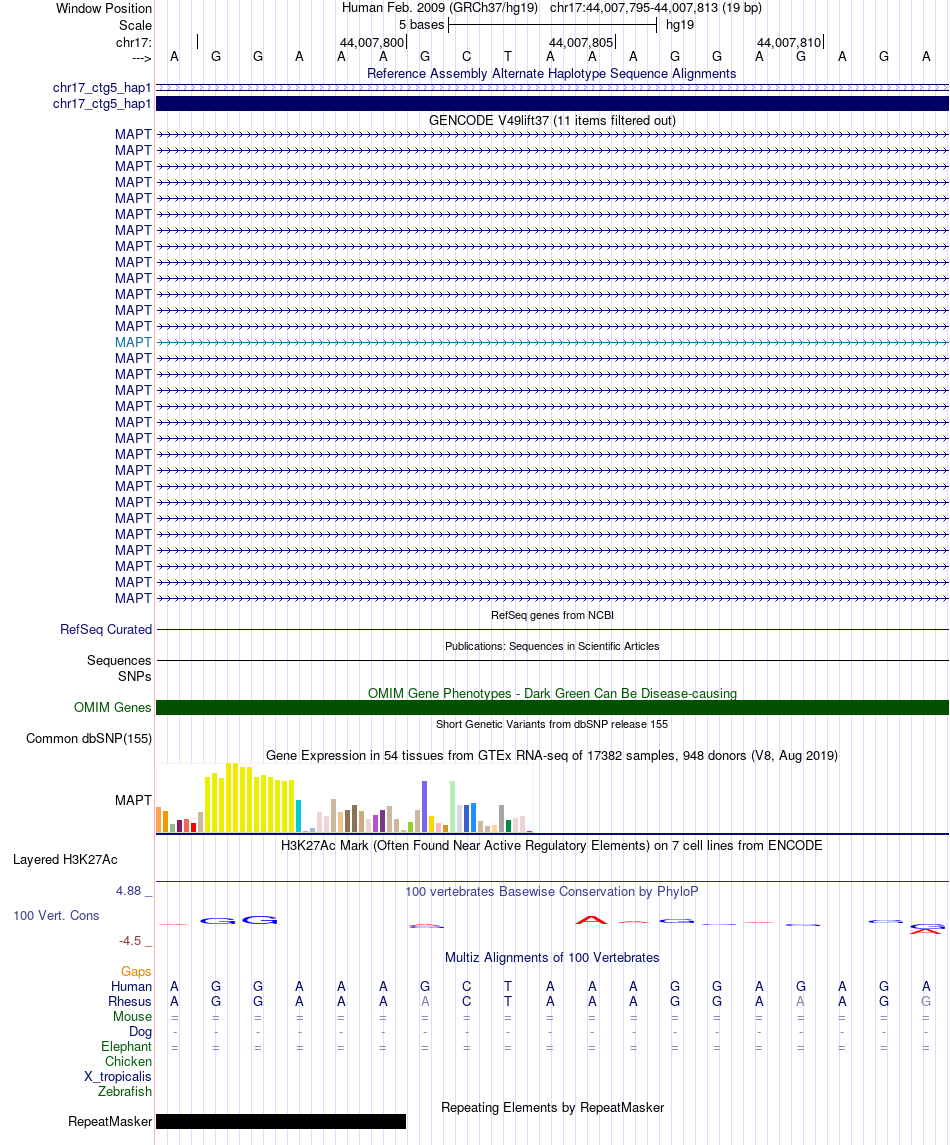Click the tall light green bar in GTEx chart
The image size is (950, 1145).
coord(453,807)
